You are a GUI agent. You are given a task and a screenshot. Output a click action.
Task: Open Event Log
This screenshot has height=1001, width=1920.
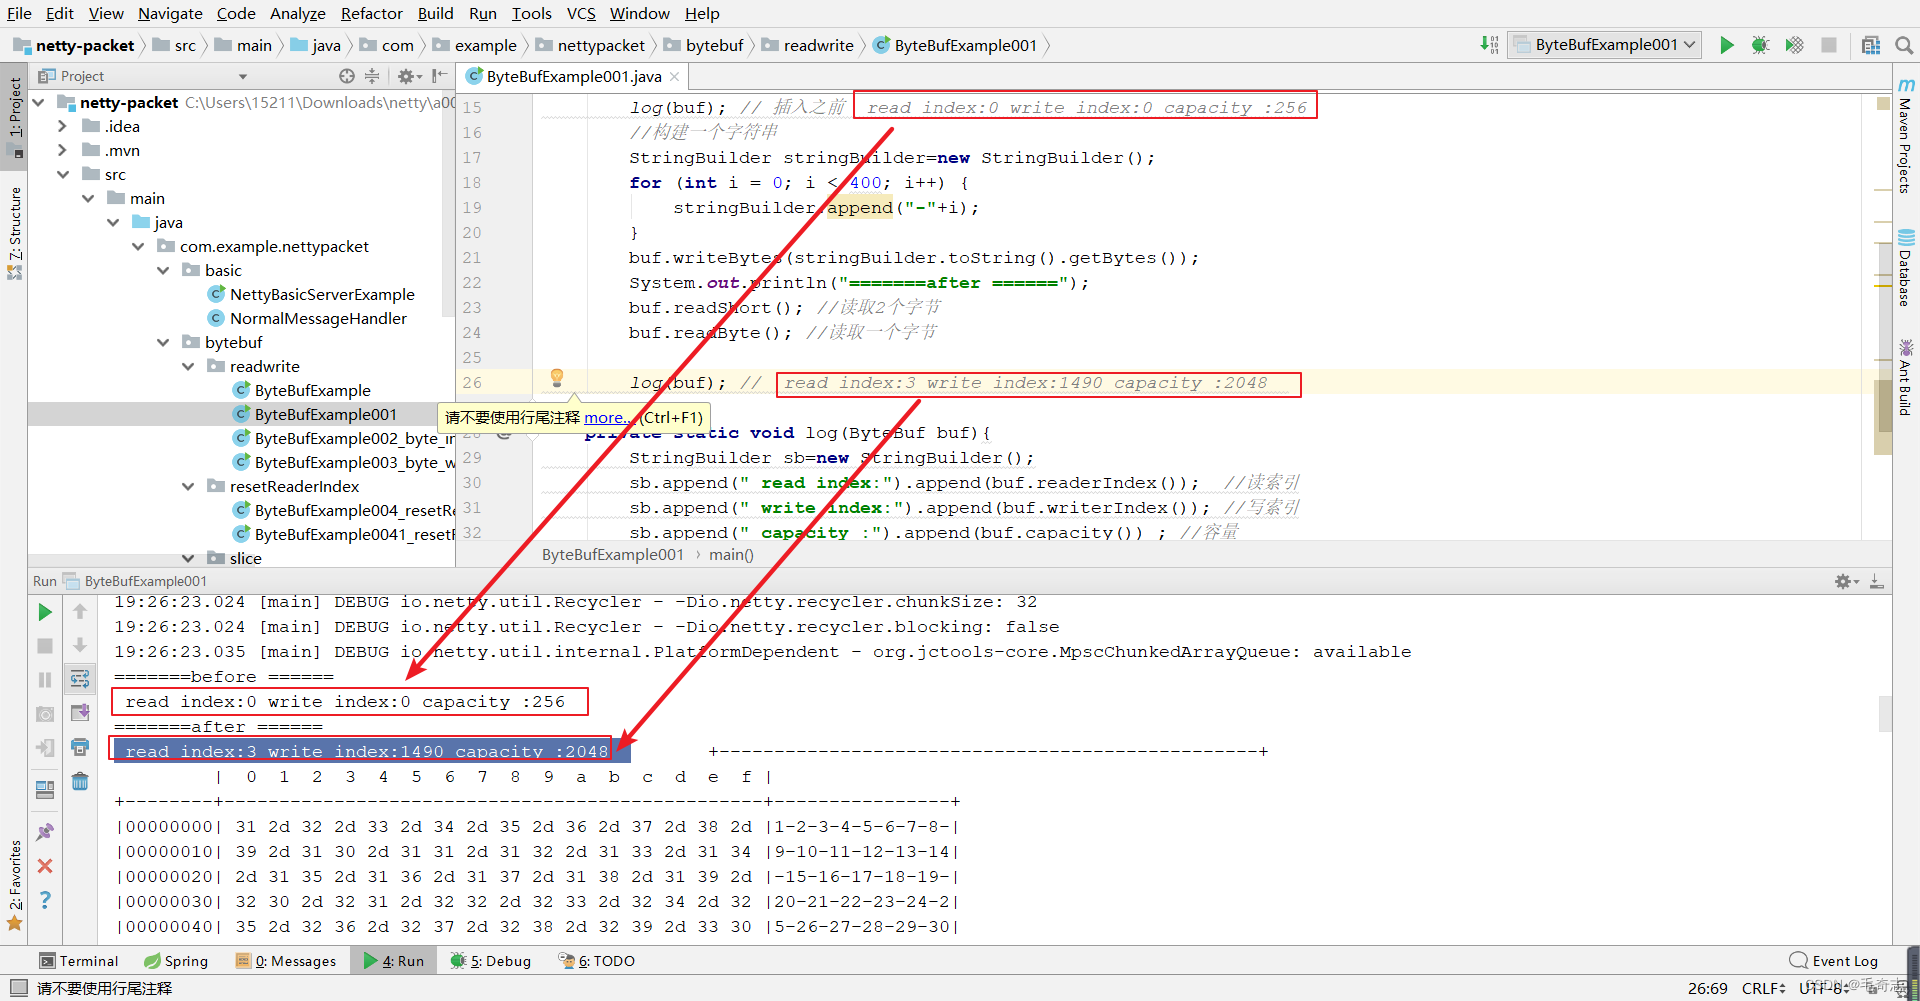tap(1834, 961)
